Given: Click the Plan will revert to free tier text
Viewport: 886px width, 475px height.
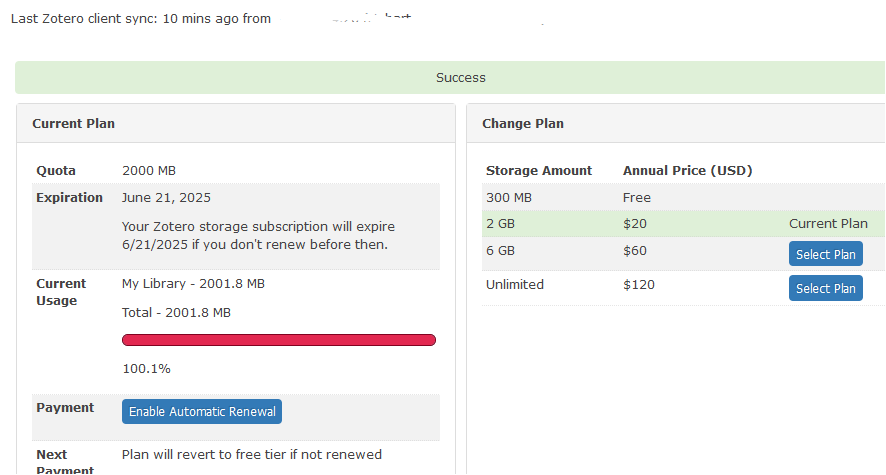Looking at the screenshot, I should (252, 455).
